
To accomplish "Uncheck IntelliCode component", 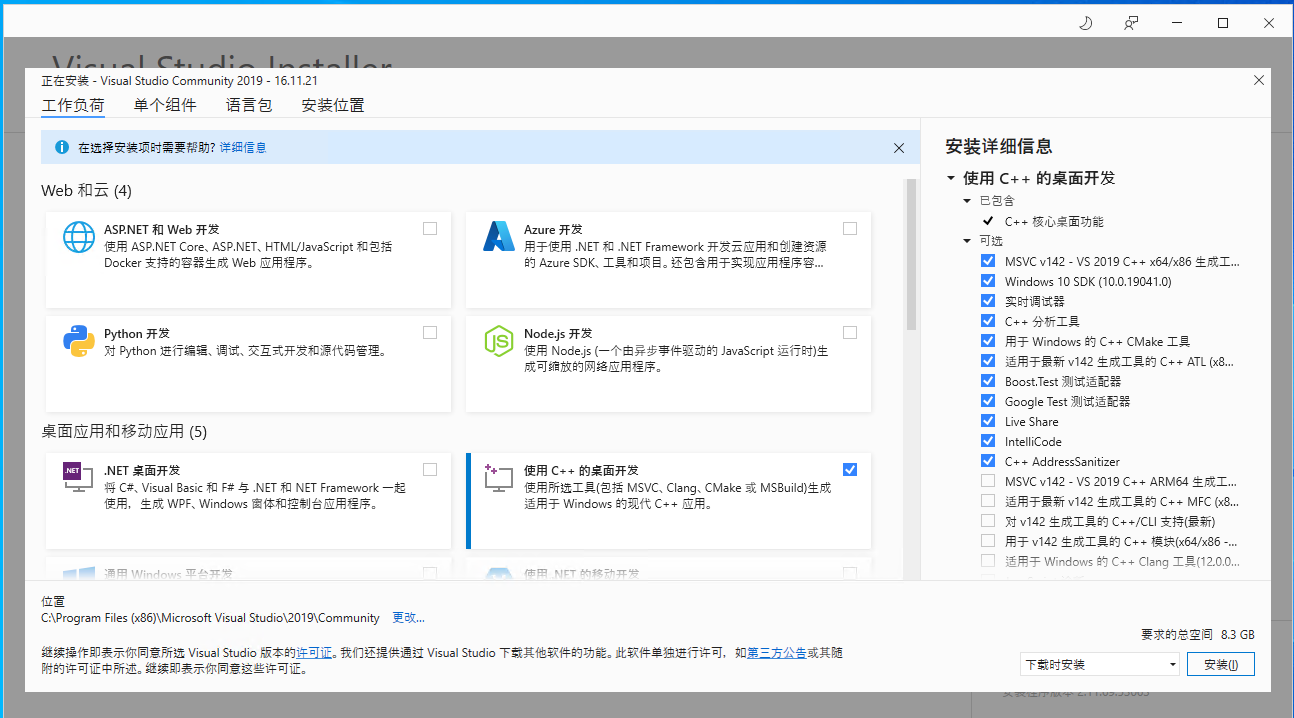I will (988, 441).
